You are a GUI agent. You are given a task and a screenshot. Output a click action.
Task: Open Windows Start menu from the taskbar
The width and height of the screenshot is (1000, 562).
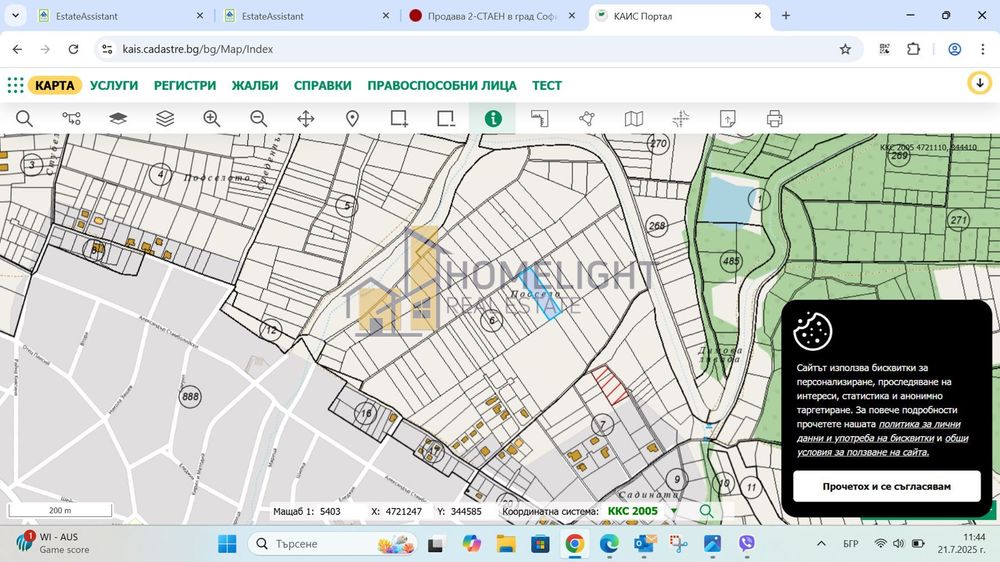point(226,543)
